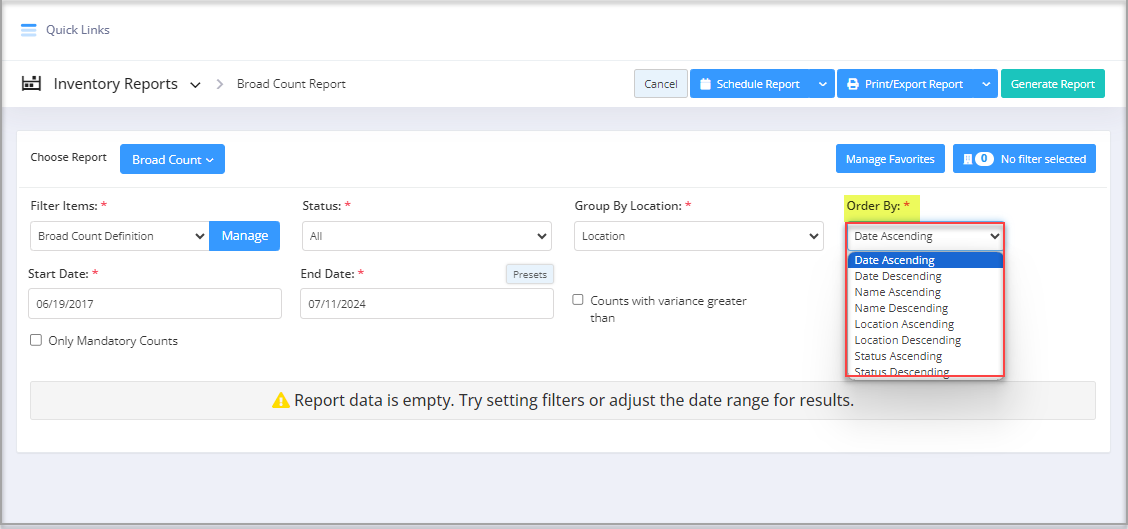Expand the Schedule Report arrow dropdown
Screen dimensions: 1128x529
tap(822, 84)
